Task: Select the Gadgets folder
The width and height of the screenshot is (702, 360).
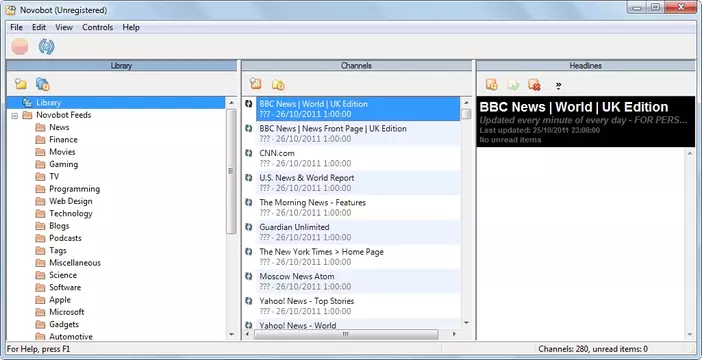Action: click(64, 324)
